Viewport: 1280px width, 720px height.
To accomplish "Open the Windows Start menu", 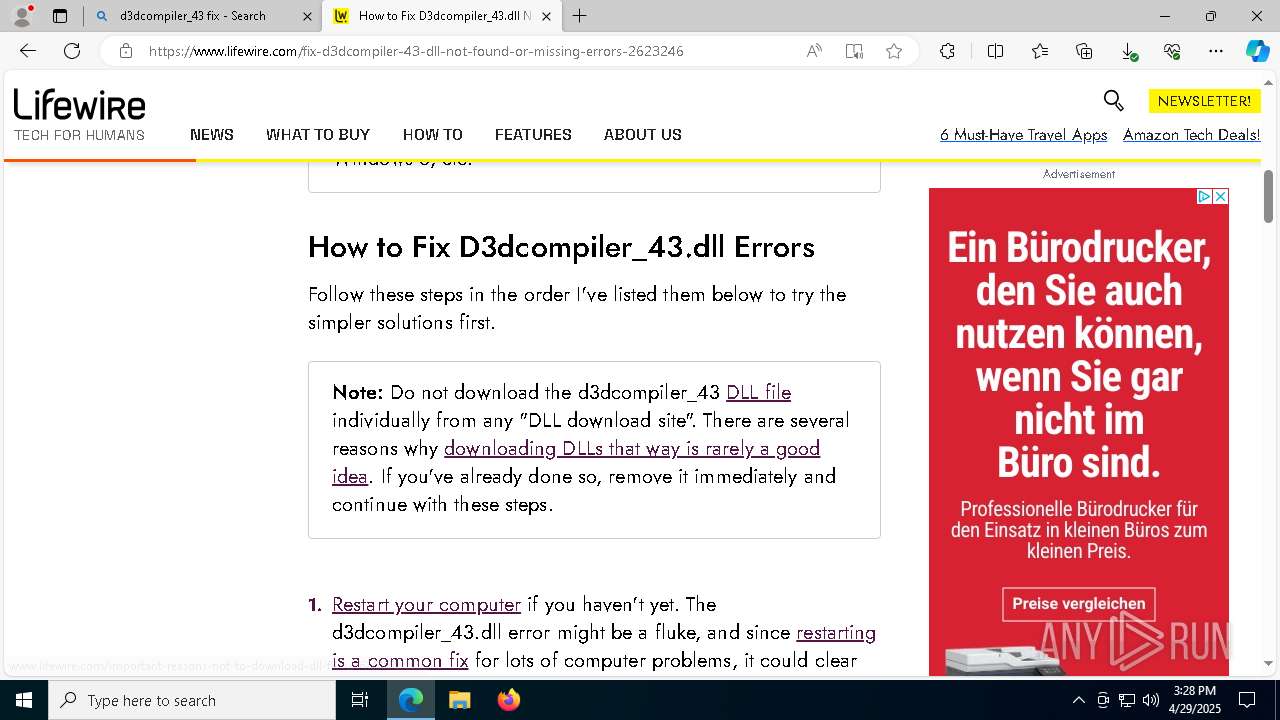I will coord(24,700).
